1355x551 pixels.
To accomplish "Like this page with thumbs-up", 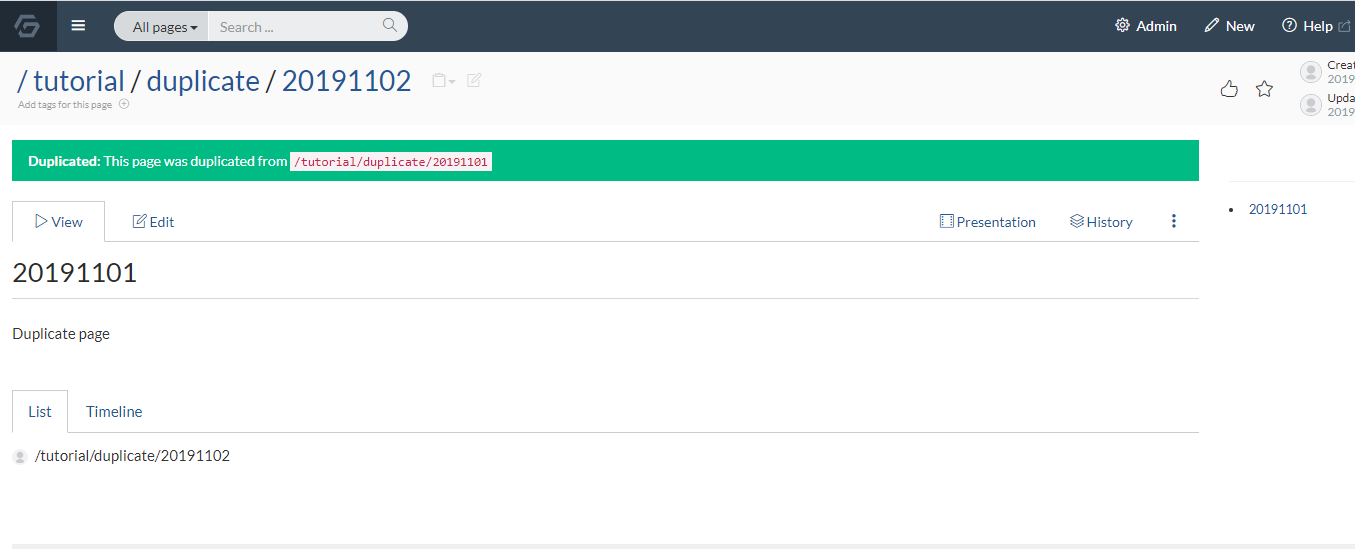I will coord(1229,89).
